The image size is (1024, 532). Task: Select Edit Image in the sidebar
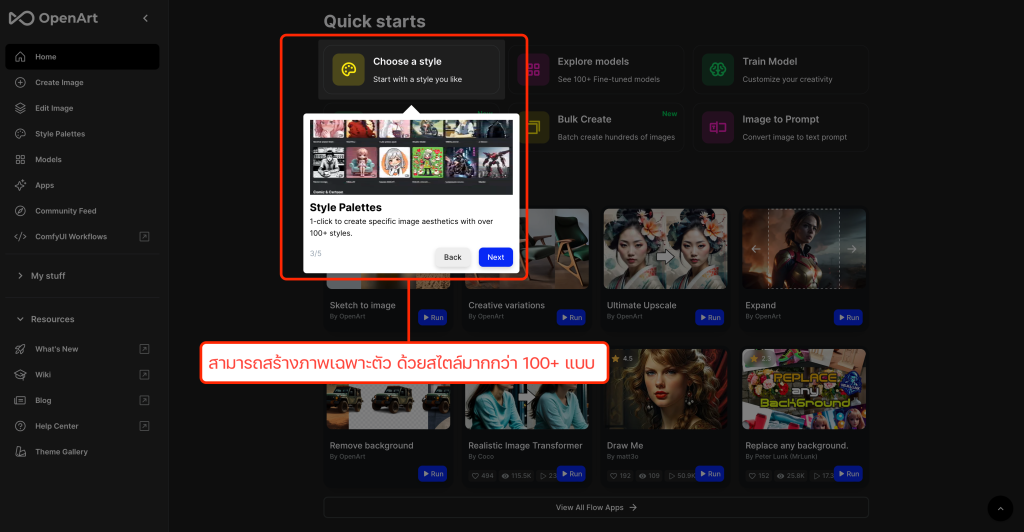click(54, 108)
